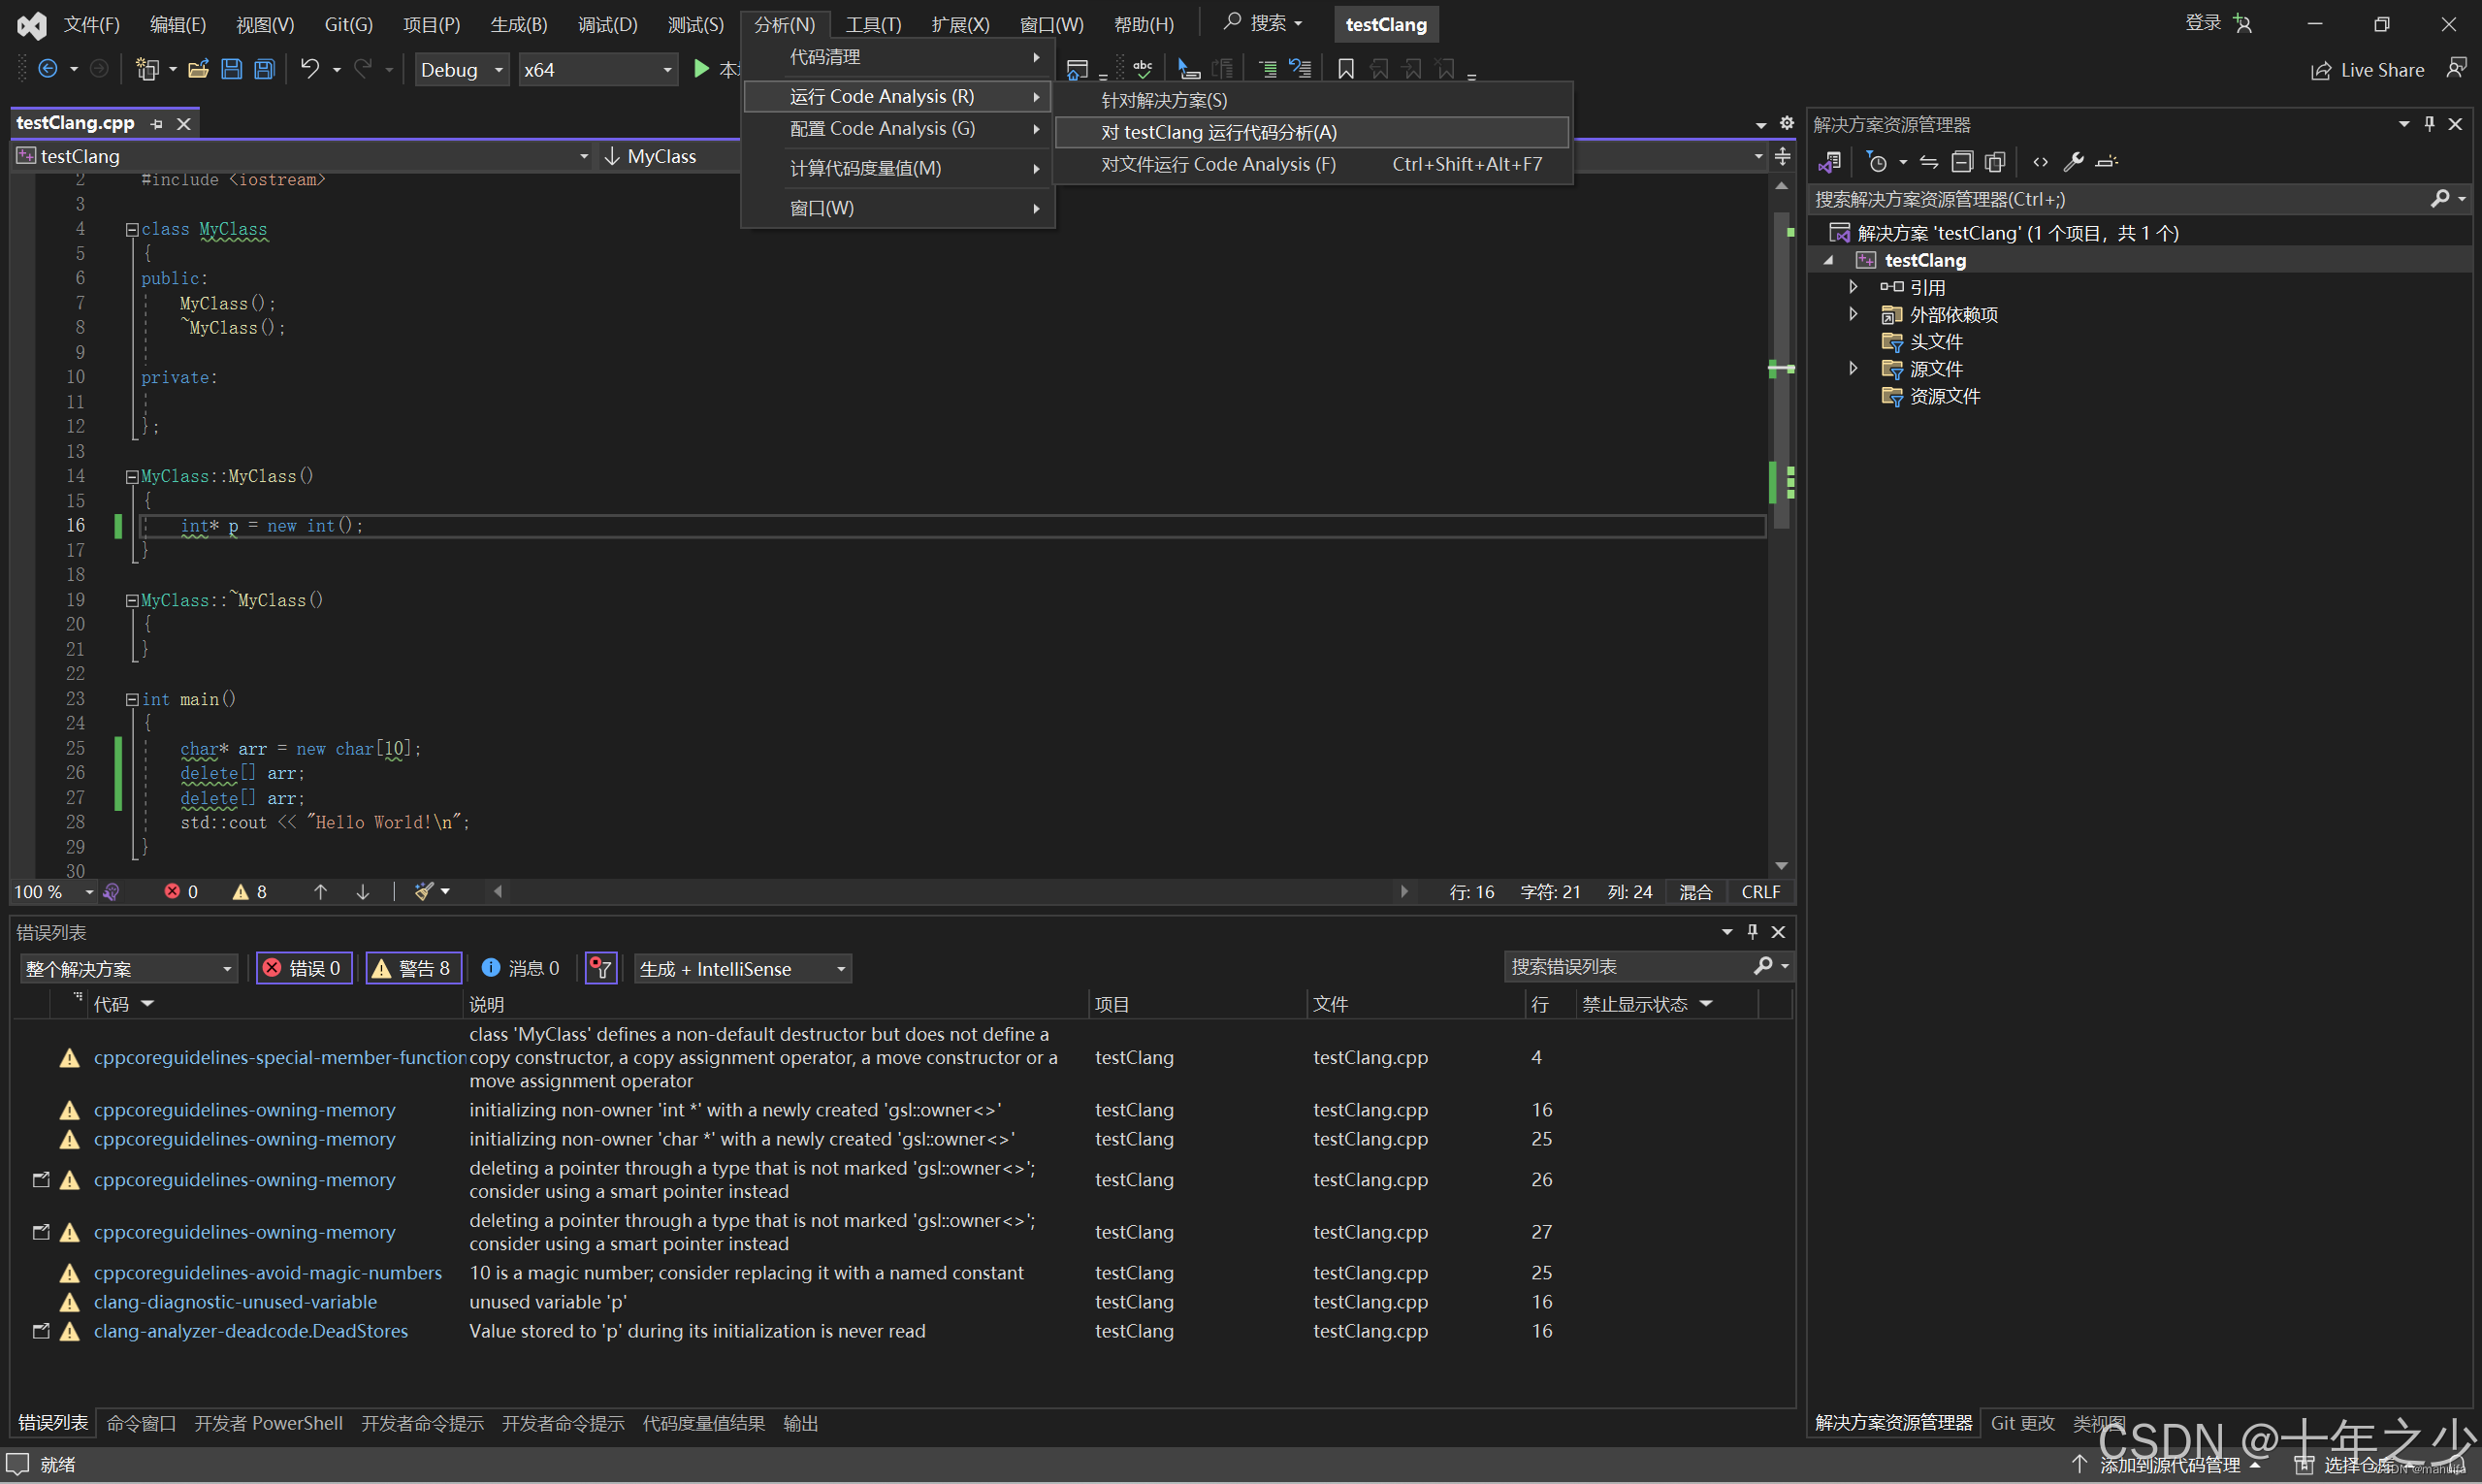
Task: Toggle the Warnings 8 filter button
Action: 413,968
